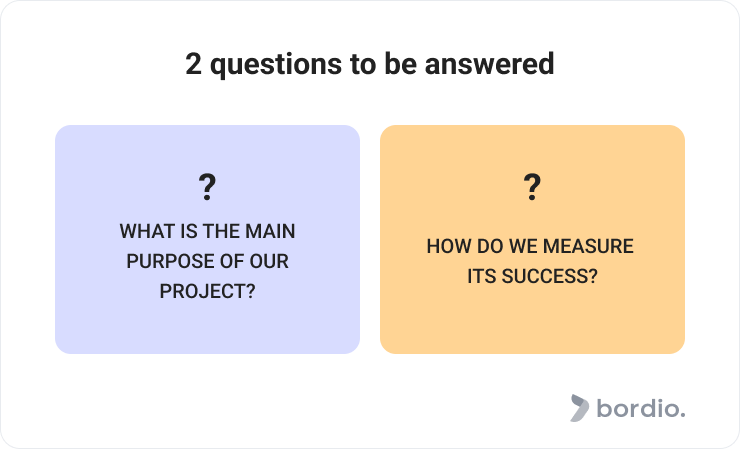Click the 'HOW DO WE MEASURE' text line
The height and width of the screenshot is (449, 740).
coord(530,246)
